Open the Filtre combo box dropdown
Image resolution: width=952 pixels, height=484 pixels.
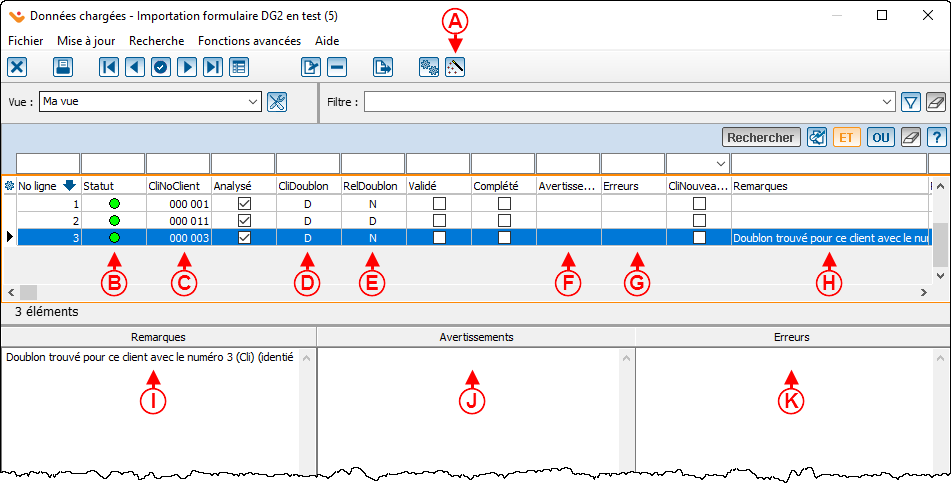coord(887,102)
